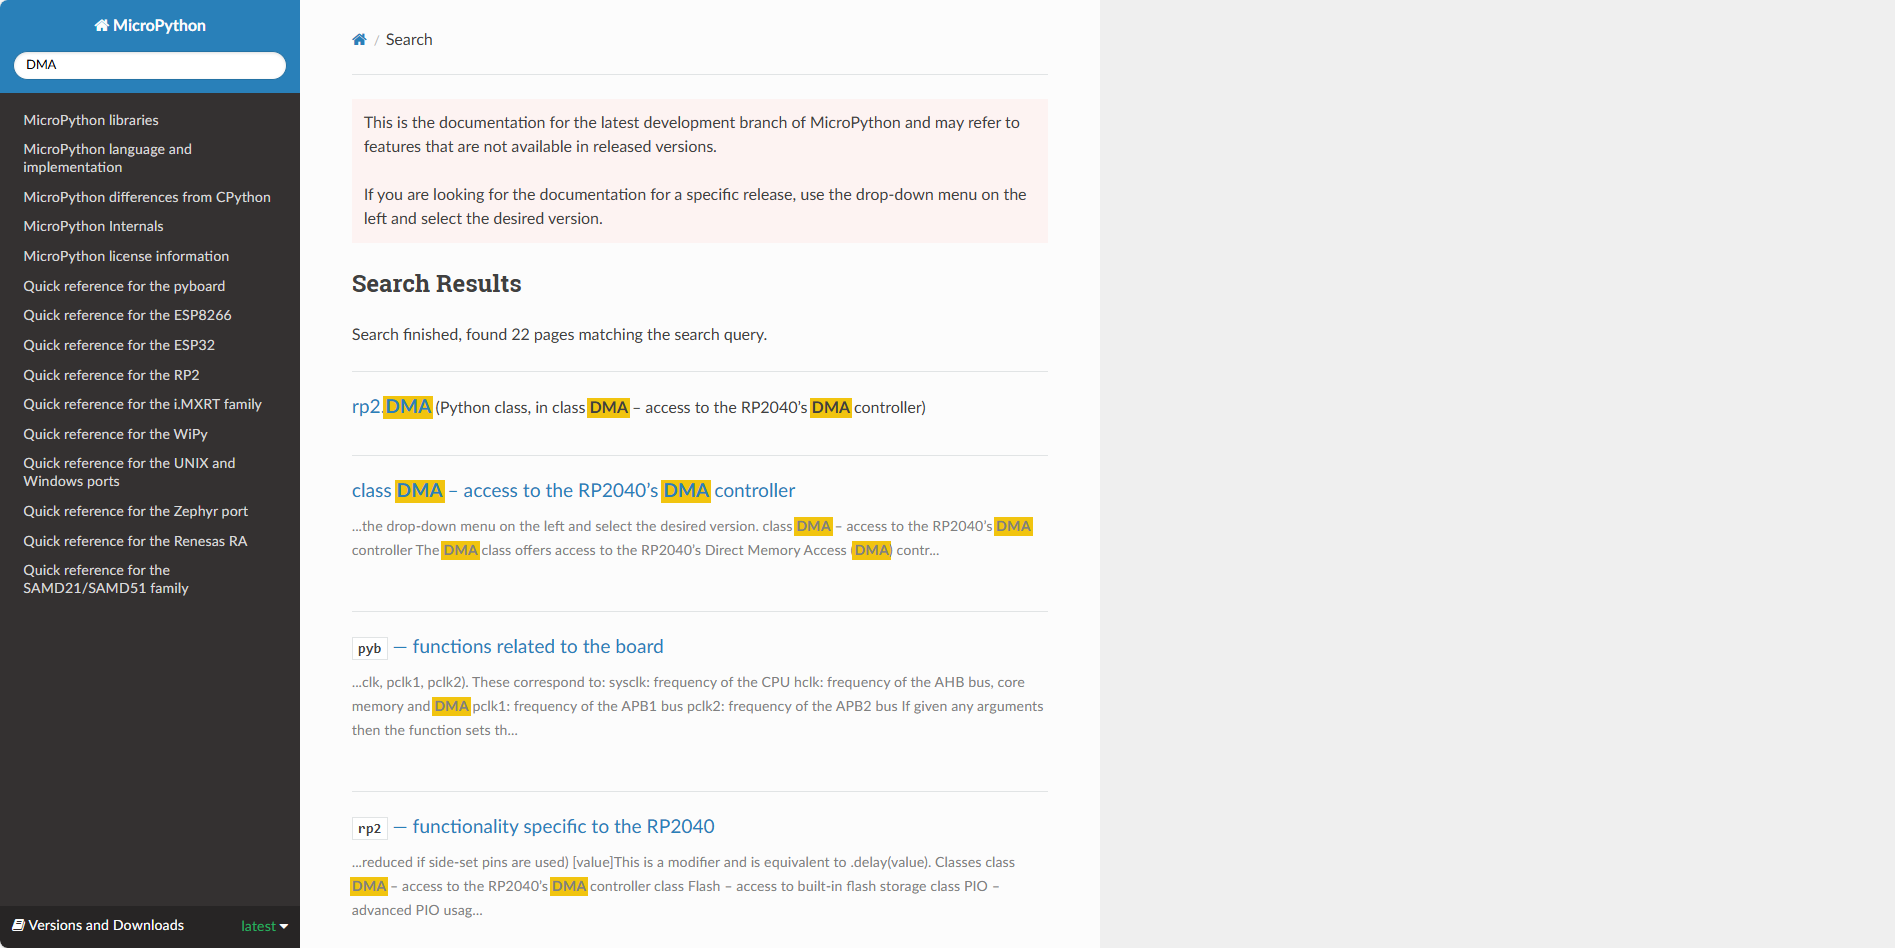Open MicroPython language and implementation

(x=150, y=158)
